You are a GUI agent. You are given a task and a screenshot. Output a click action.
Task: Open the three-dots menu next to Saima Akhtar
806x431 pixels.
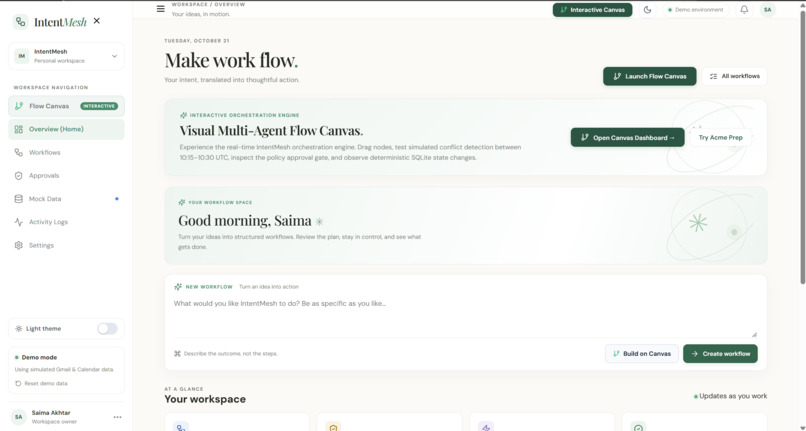pos(118,417)
